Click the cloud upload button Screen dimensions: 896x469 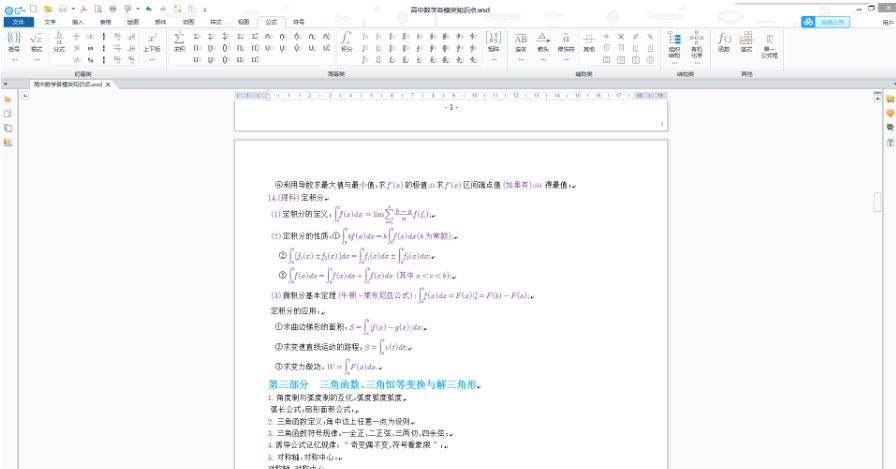click(x=826, y=21)
